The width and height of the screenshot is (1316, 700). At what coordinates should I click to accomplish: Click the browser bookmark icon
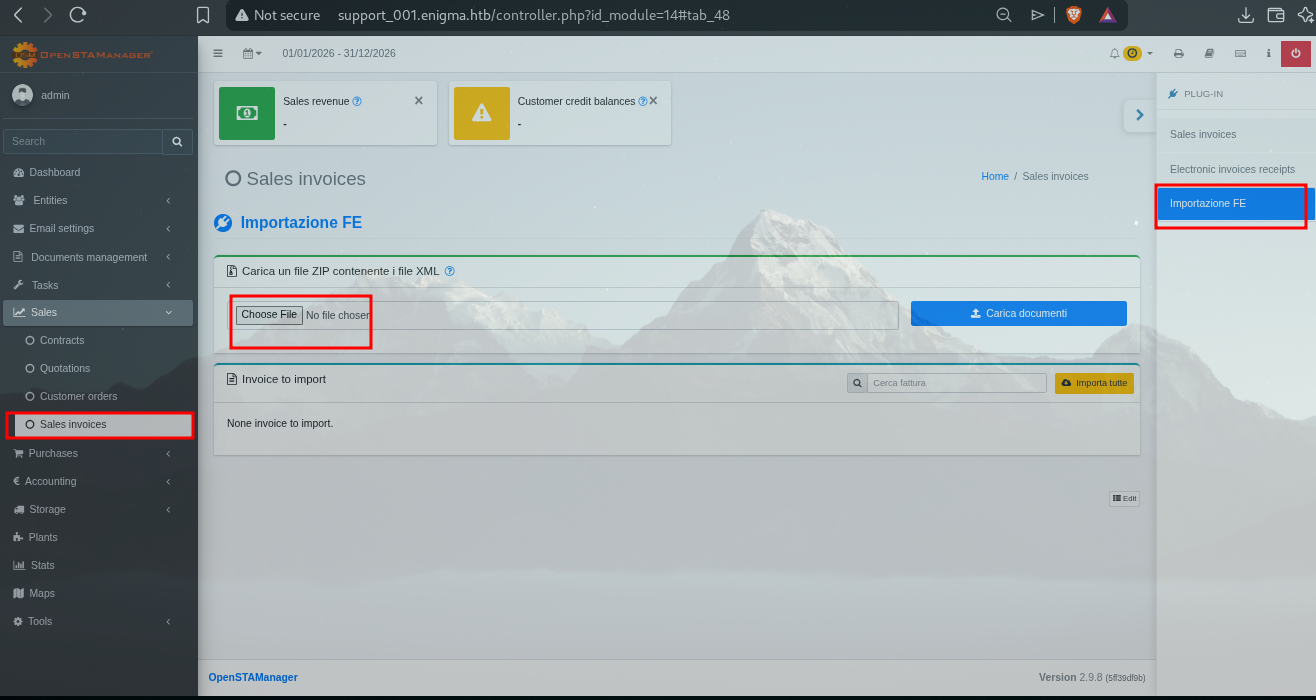click(x=203, y=15)
